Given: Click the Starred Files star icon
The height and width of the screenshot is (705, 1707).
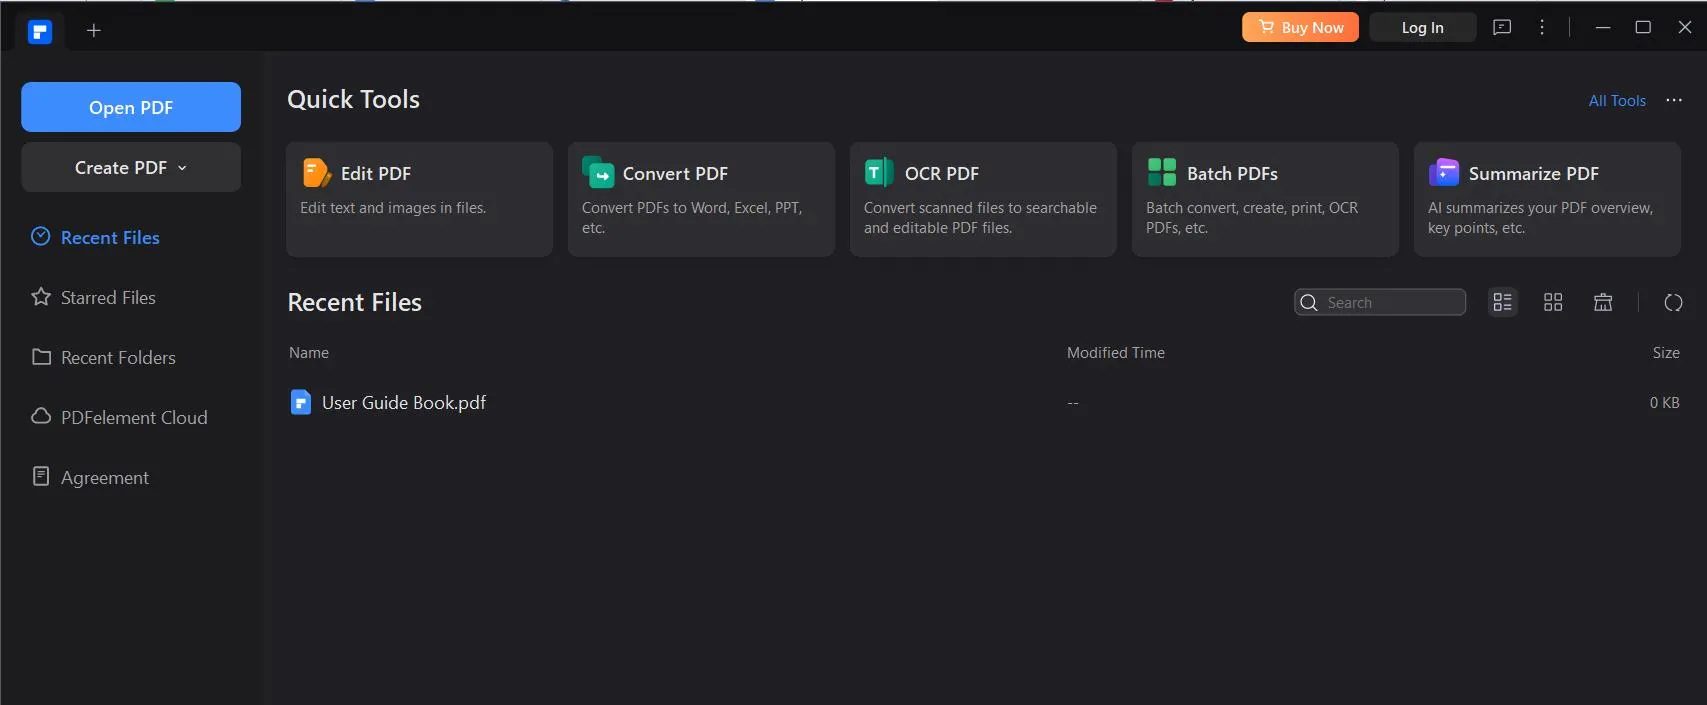Looking at the screenshot, I should pyautogui.click(x=41, y=296).
